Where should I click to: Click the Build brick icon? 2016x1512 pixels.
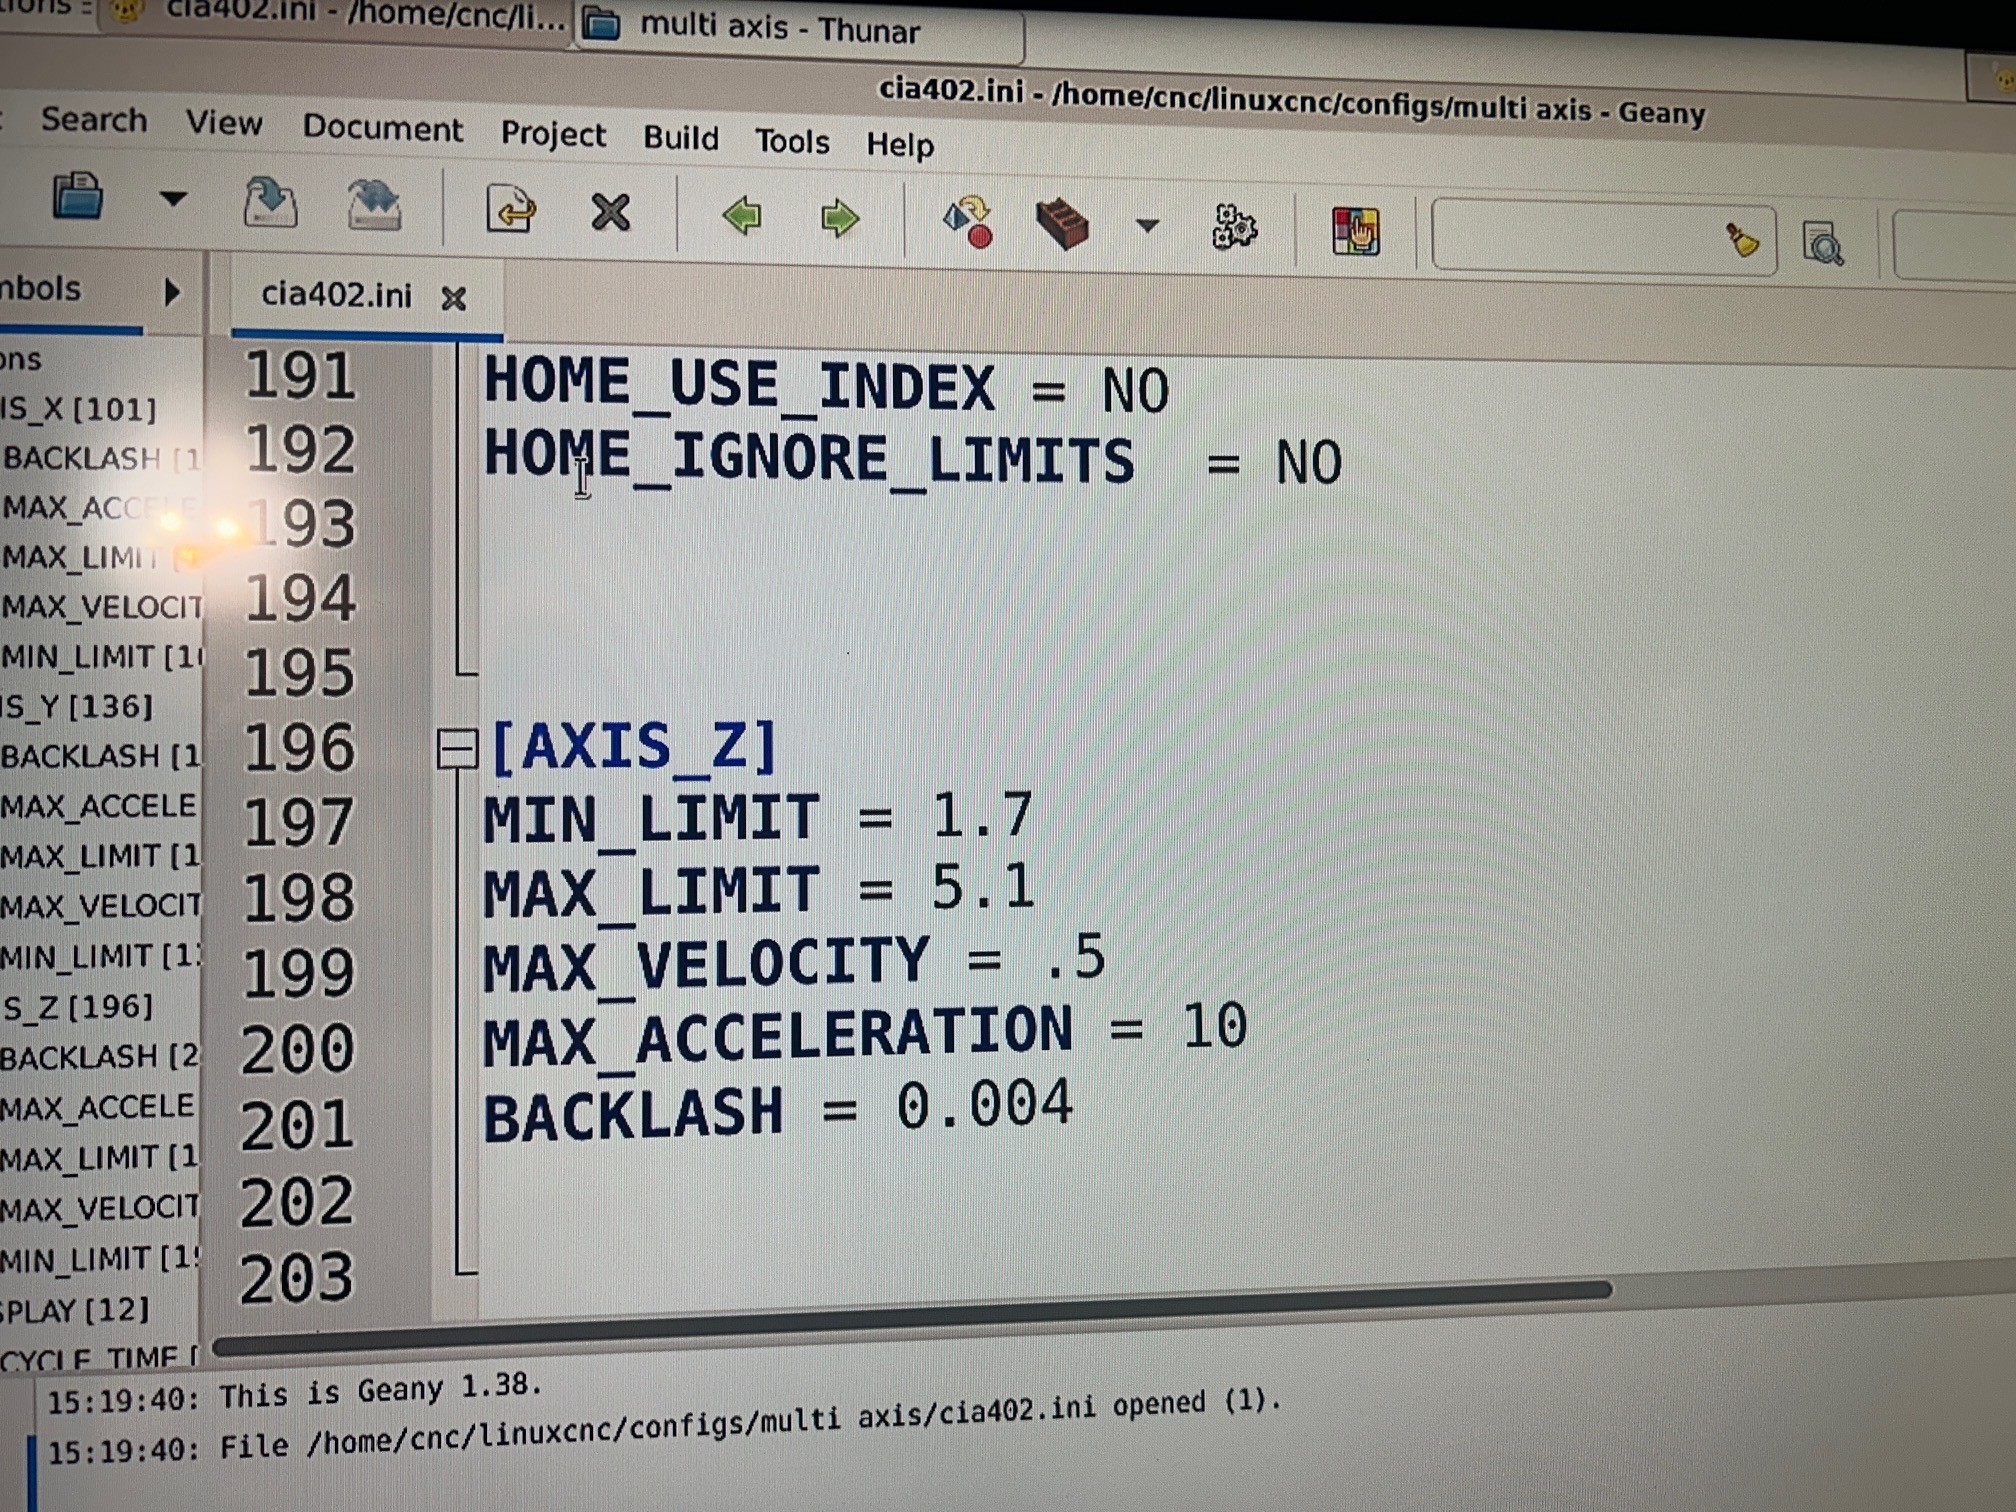click(1061, 224)
